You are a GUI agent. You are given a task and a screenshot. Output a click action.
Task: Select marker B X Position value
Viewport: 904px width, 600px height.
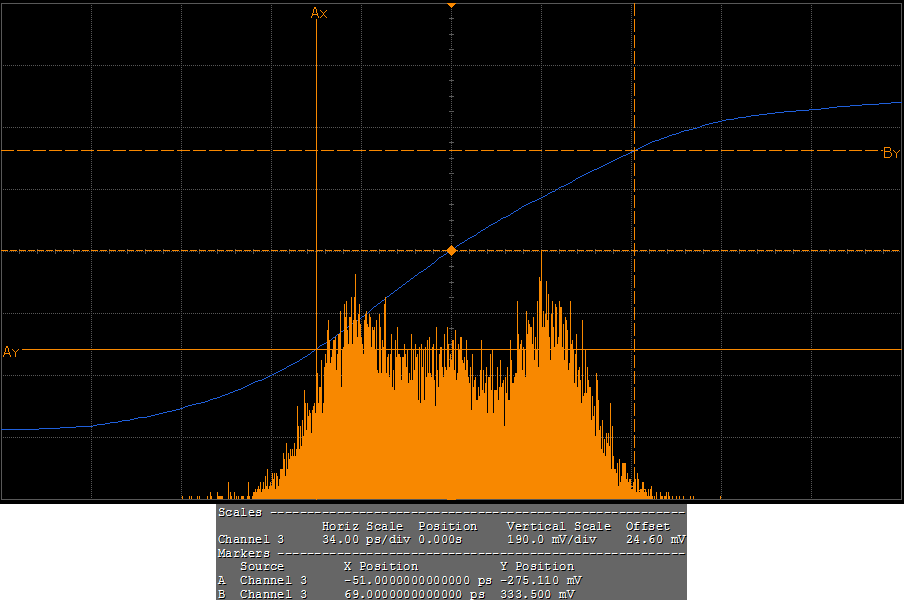(x=416, y=594)
